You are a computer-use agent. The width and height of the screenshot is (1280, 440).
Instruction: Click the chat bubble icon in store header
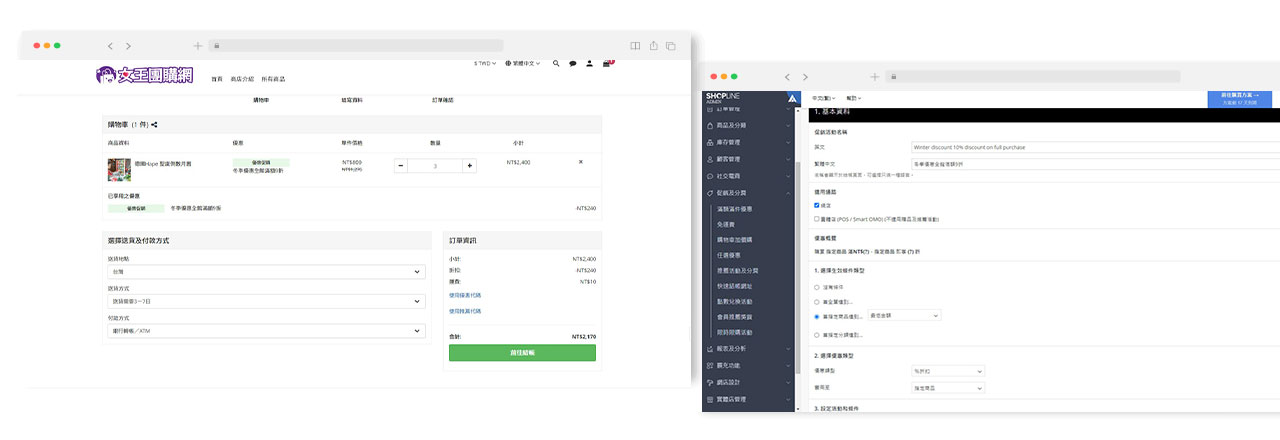click(x=573, y=63)
